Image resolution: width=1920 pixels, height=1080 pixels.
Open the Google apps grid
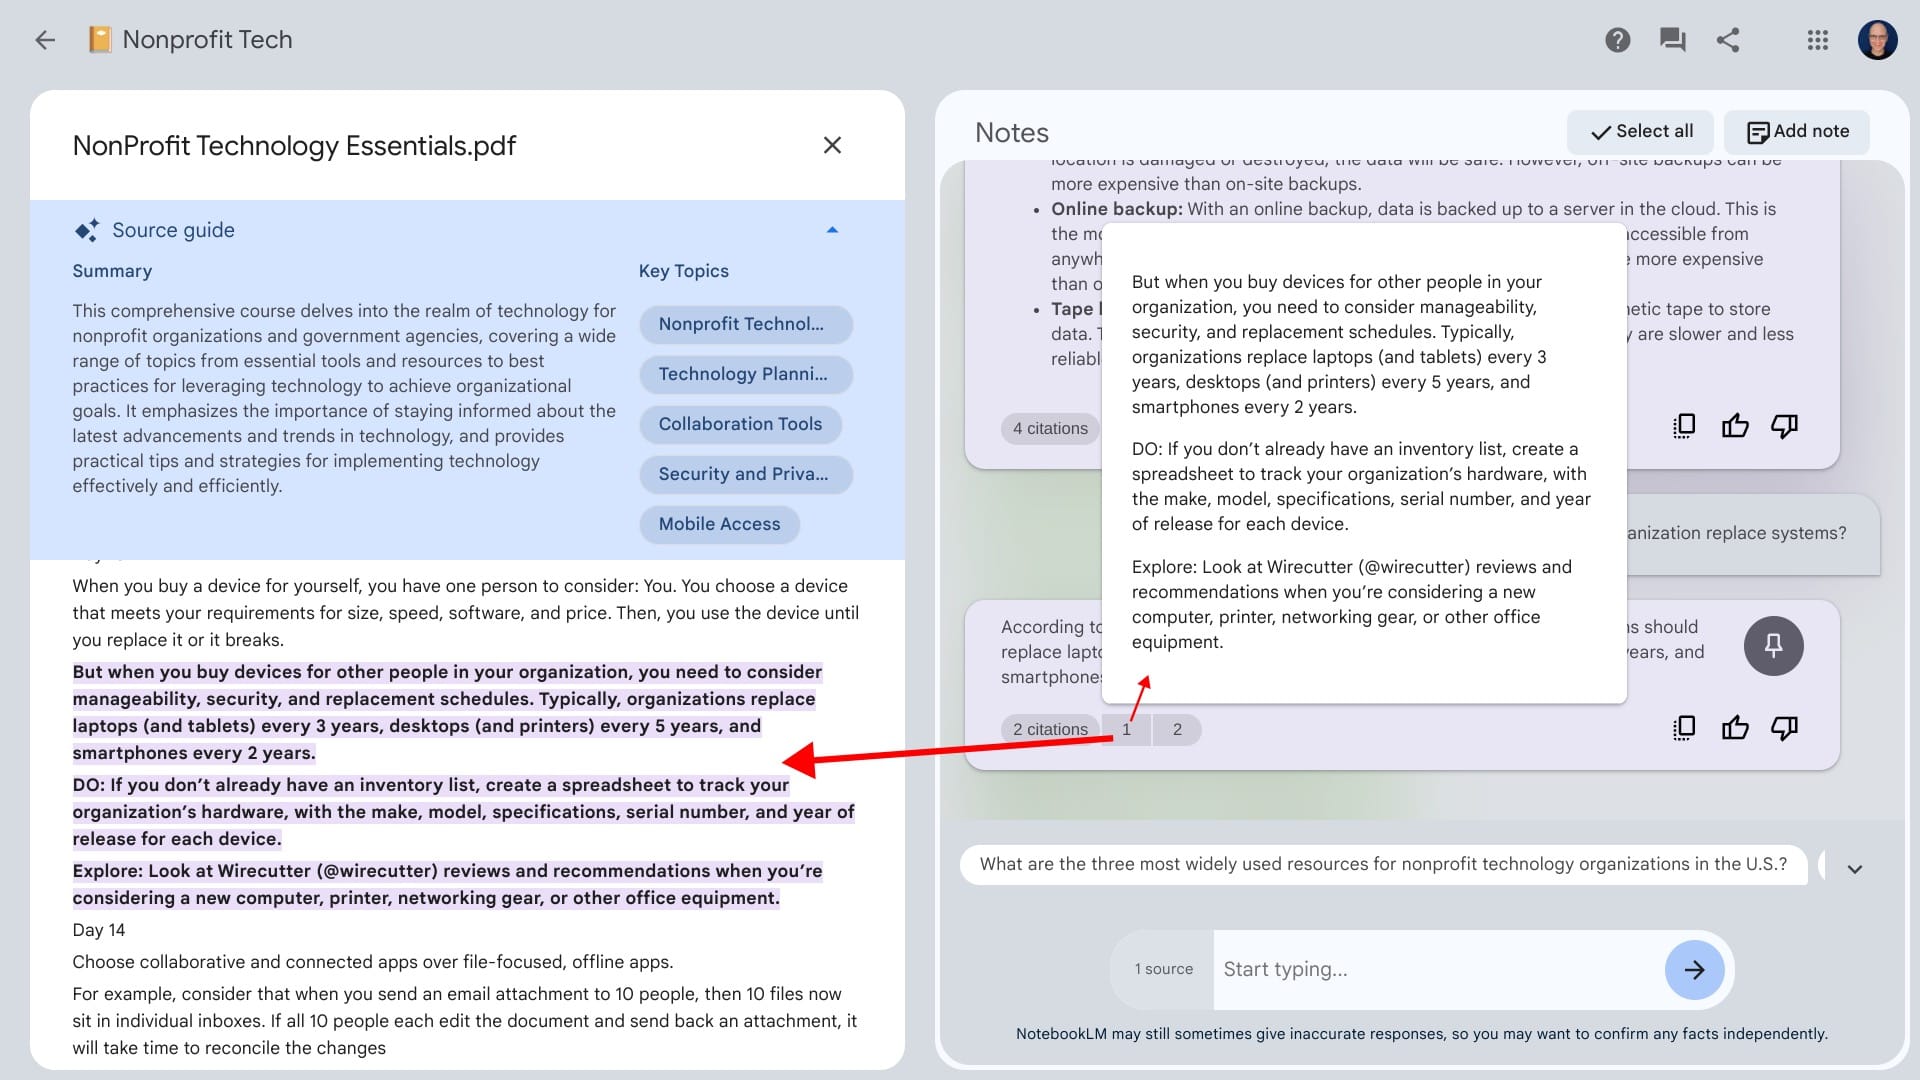[1818, 40]
